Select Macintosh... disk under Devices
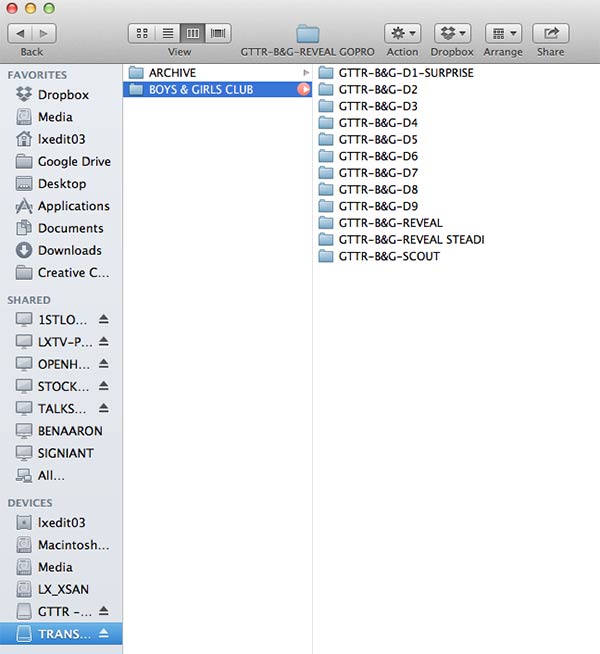The height and width of the screenshot is (654, 600). [x=61, y=545]
